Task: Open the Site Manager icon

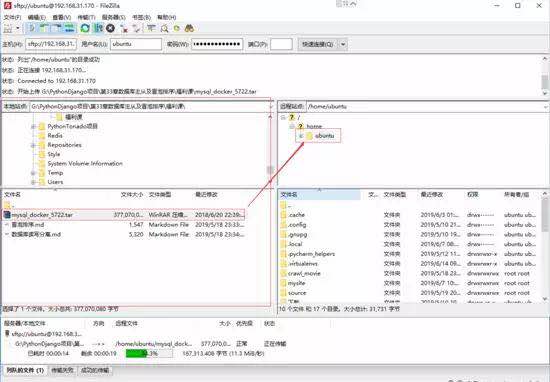Action: click(x=8, y=28)
